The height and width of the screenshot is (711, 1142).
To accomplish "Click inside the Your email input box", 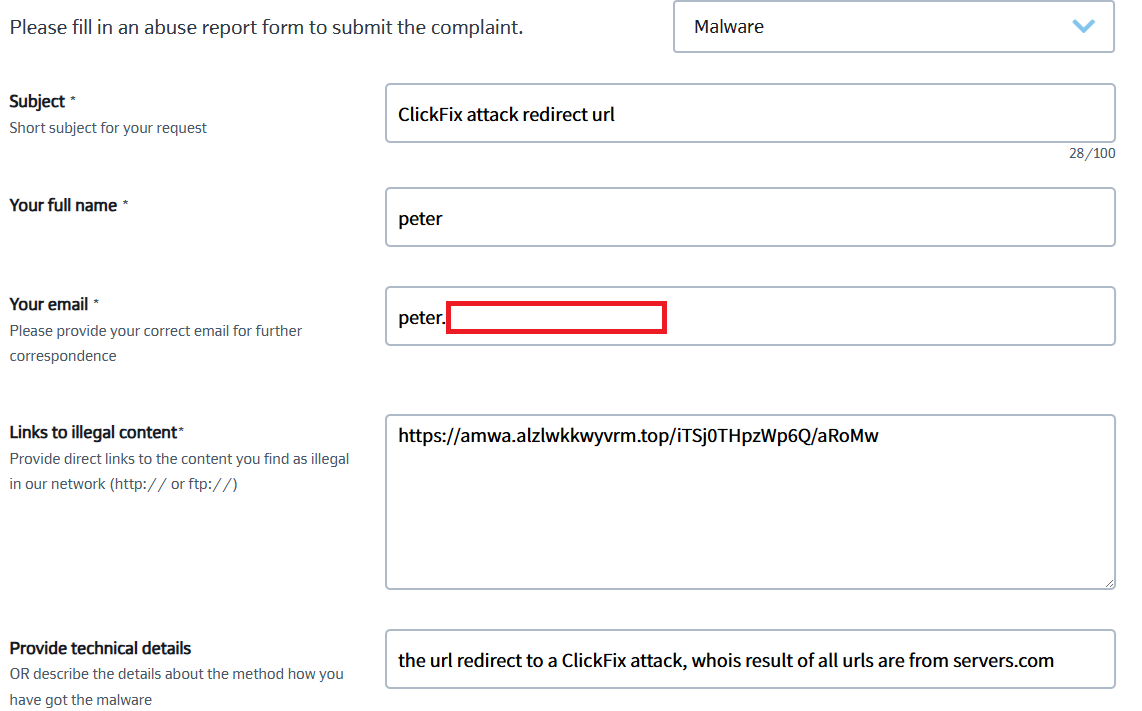I will coord(750,316).
